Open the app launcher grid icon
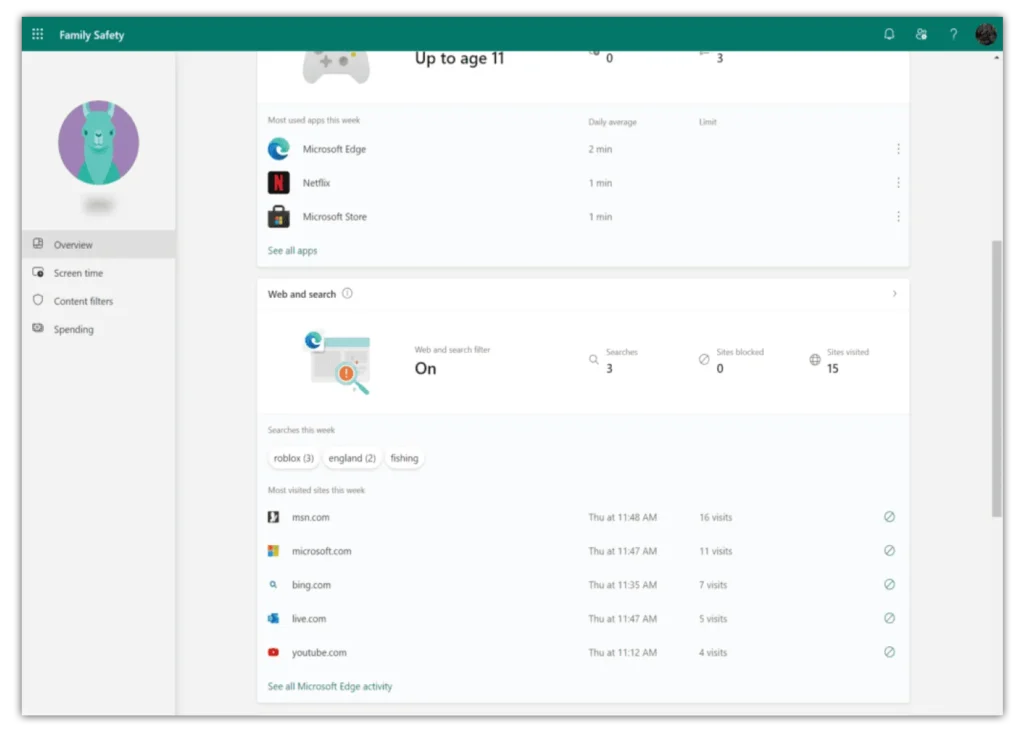 [x=37, y=34]
